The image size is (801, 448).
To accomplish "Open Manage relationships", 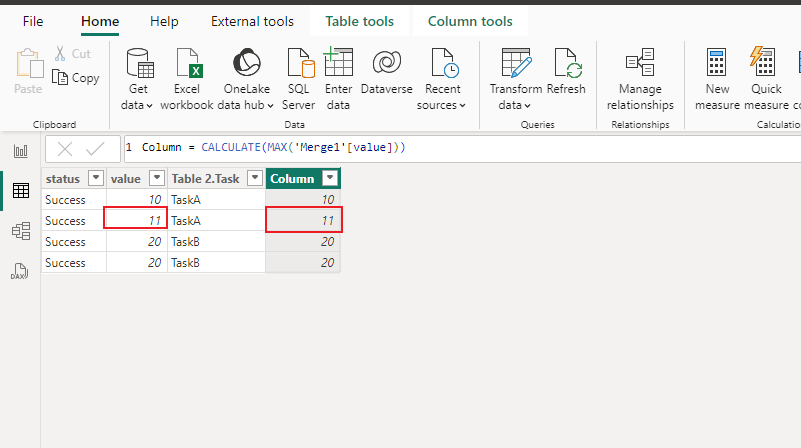I will point(640,79).
